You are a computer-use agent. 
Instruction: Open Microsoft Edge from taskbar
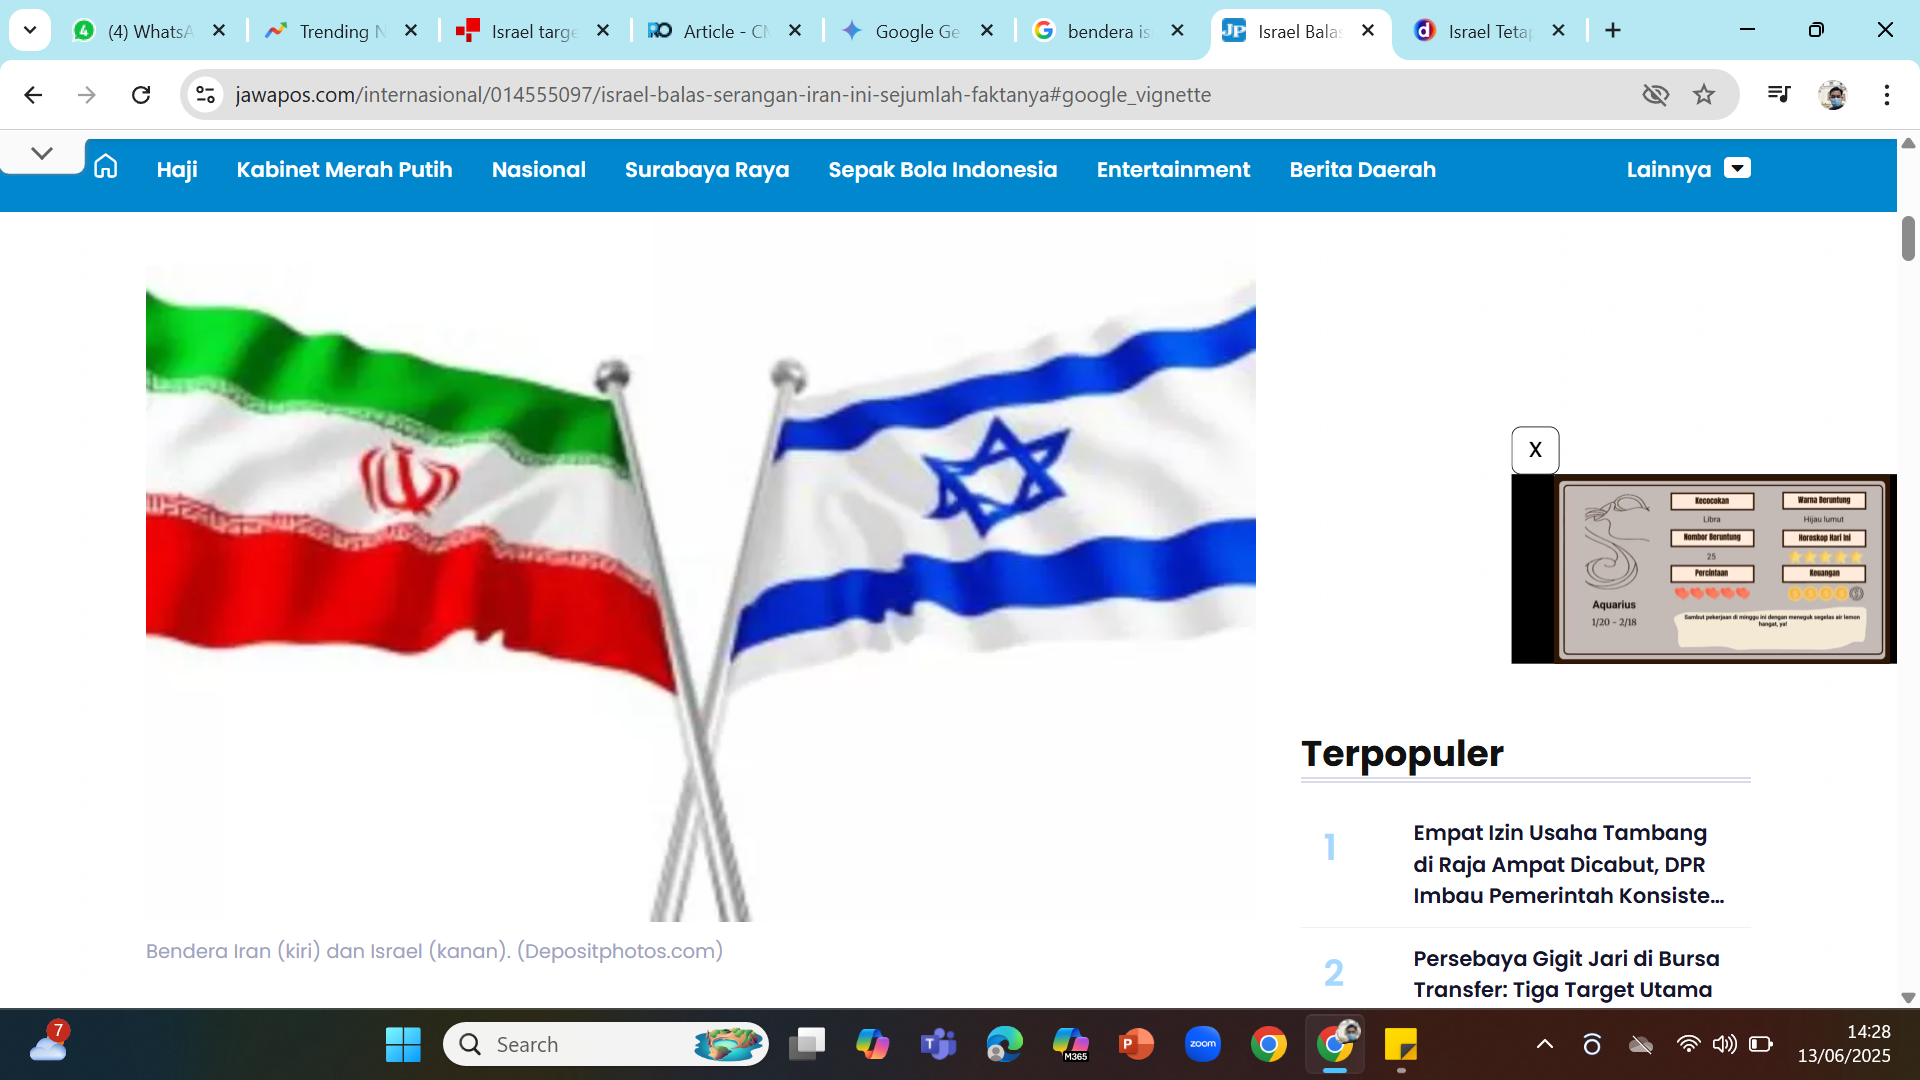(x=1004, y=1045)
